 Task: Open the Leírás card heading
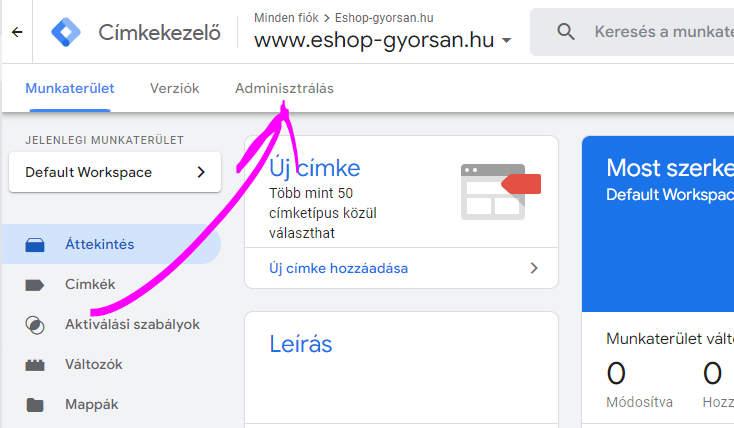tap(300, 344)
